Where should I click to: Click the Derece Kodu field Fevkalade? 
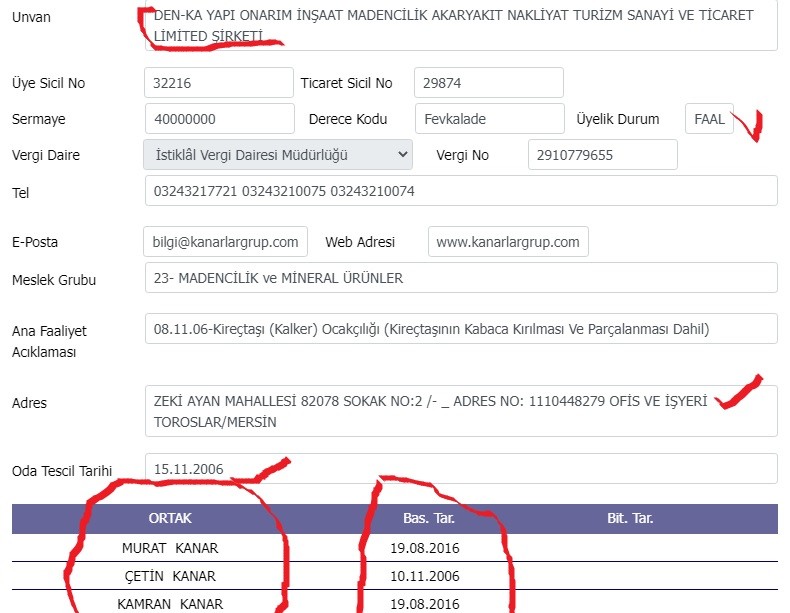[x=490, y=119]
